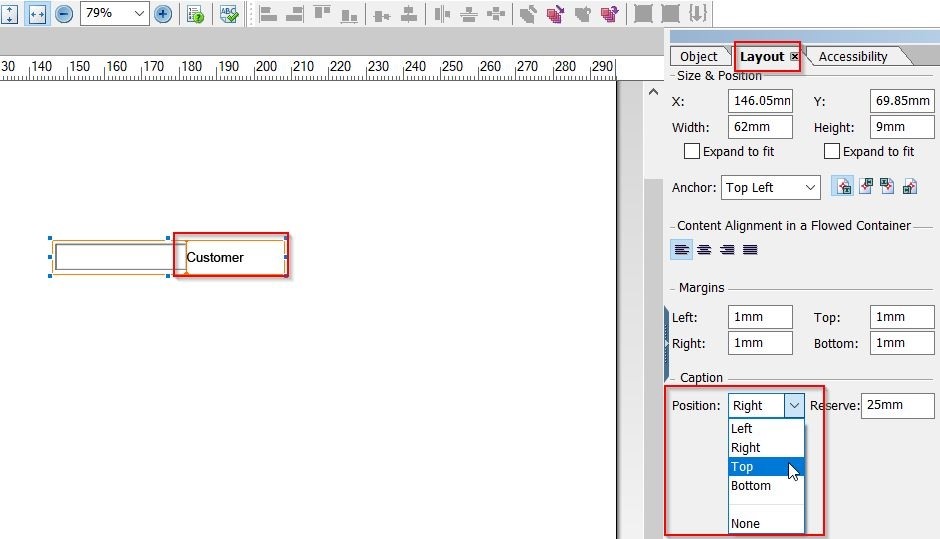Collapse the caption Position dropdown arrow
The image size is (940, 539).
[794, 406]
